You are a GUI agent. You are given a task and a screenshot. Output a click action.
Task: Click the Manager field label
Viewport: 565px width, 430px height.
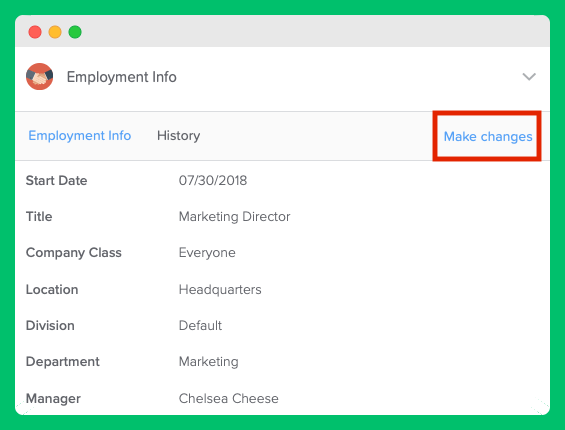[53, 399]
